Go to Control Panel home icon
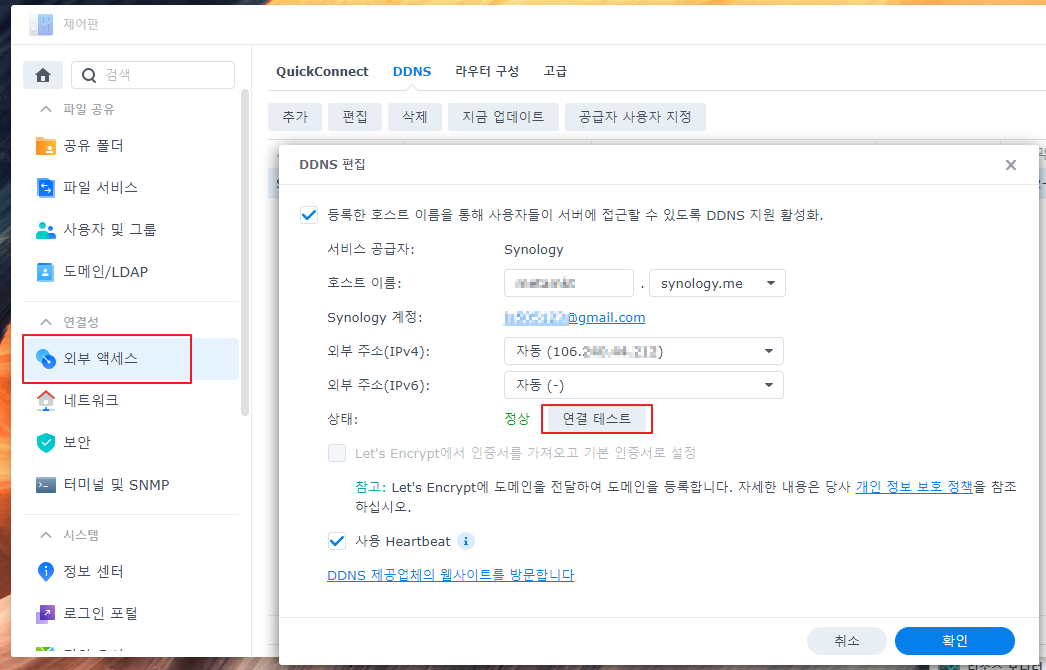Viewport: 1046px width, 670px height. coord(43,75)
